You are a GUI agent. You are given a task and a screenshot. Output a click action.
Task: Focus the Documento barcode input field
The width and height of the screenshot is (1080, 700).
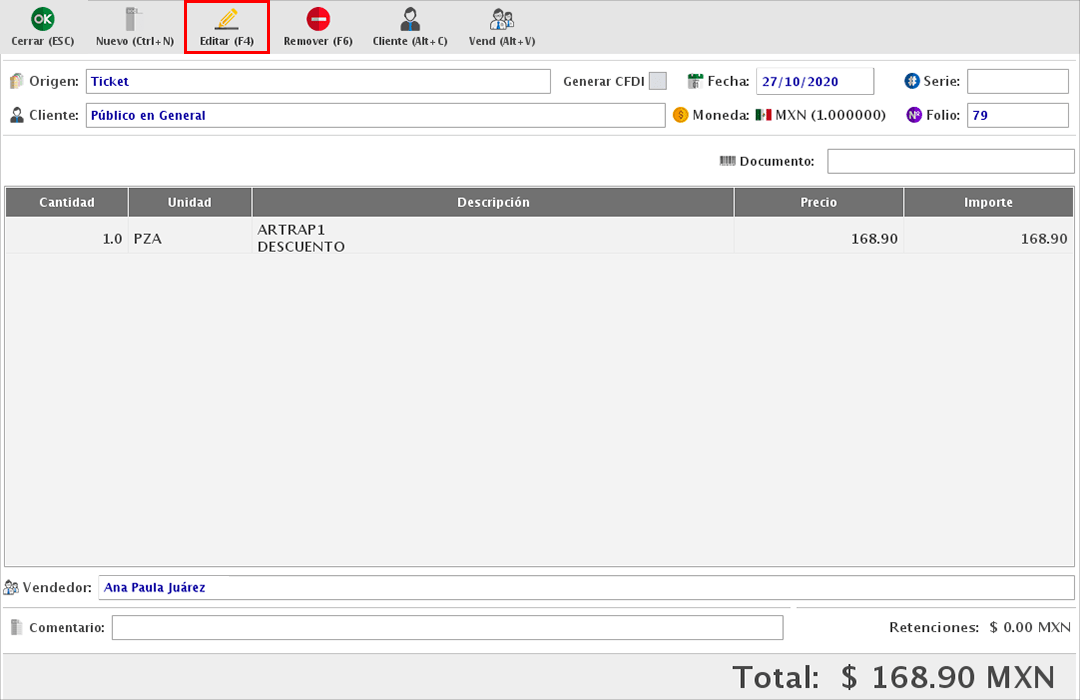pyautogui.click(x=950, y=161)
